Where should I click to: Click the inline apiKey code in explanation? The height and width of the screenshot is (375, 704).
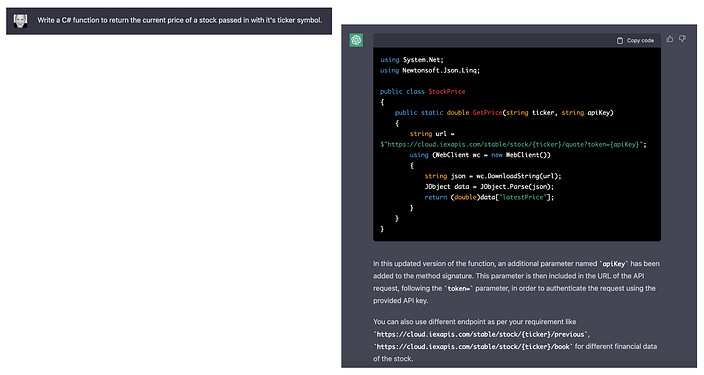(614, 264)
